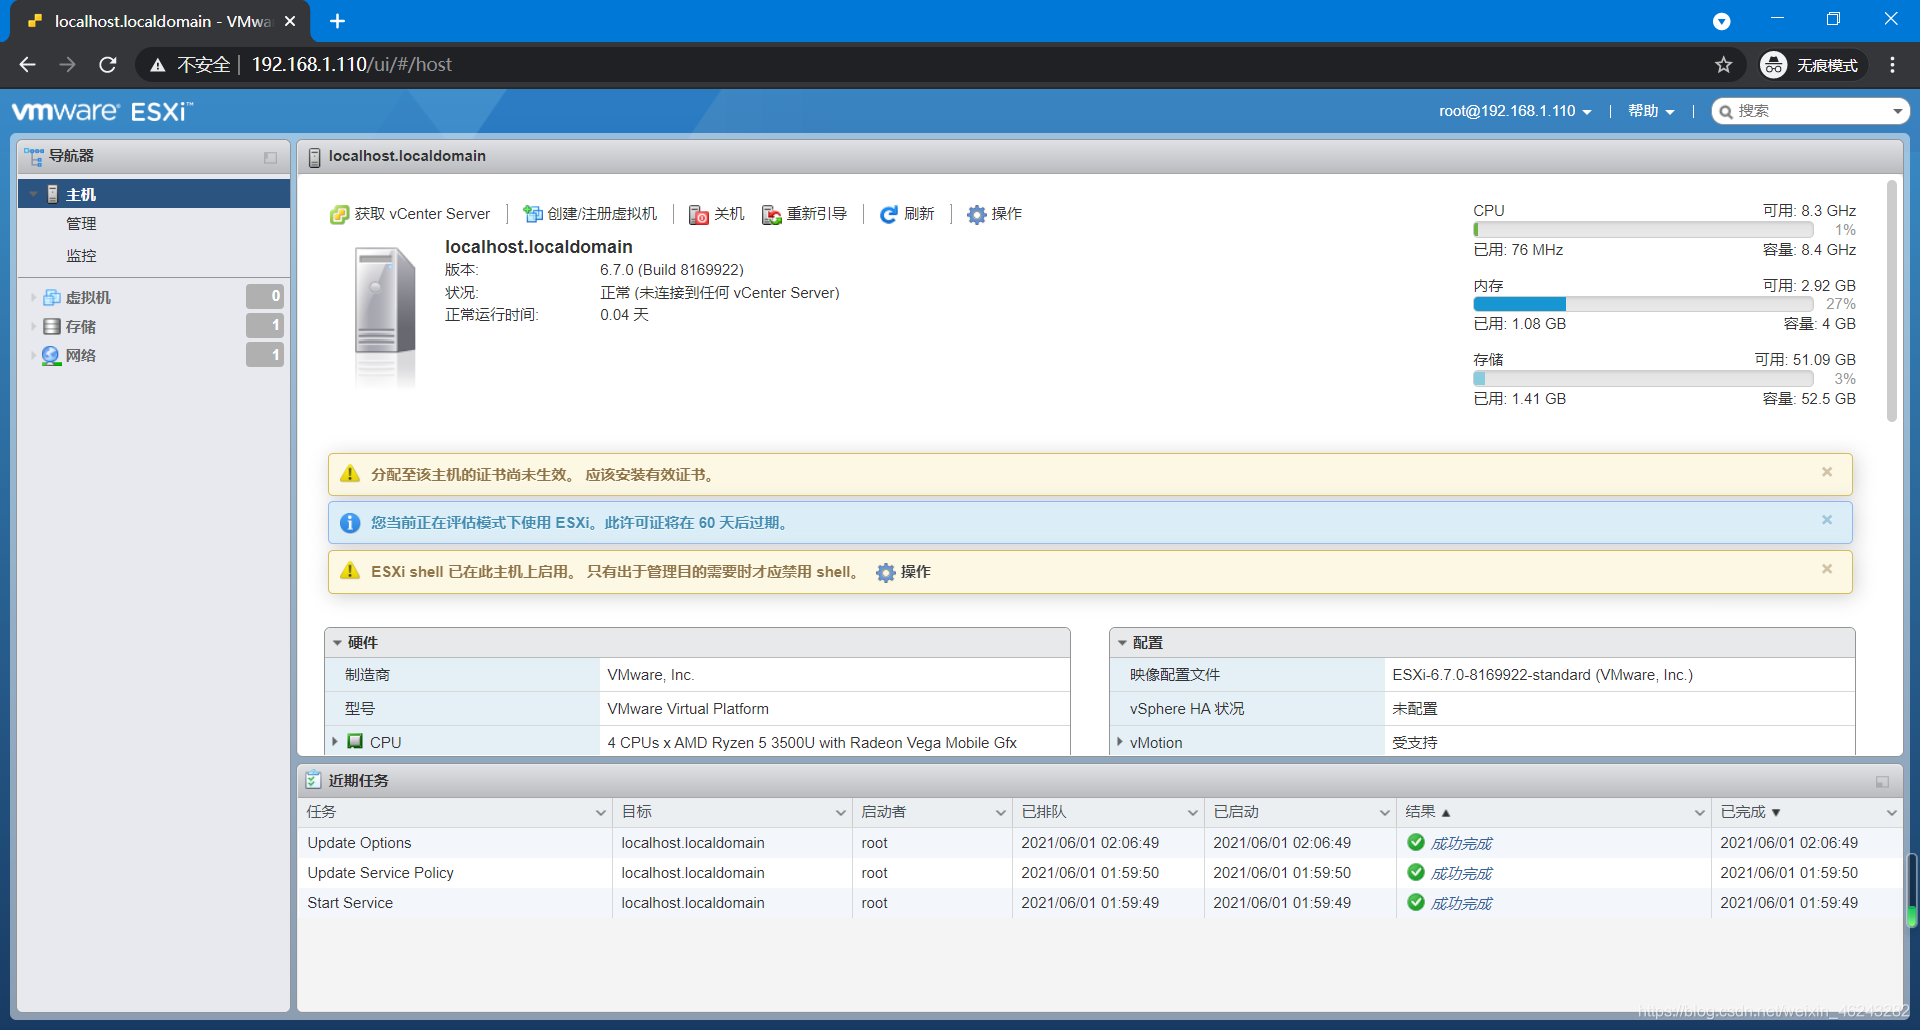Click the VMware ESXi logo
The width and height of the screenshot is (1920, 1030).
(x=102, y=111)
